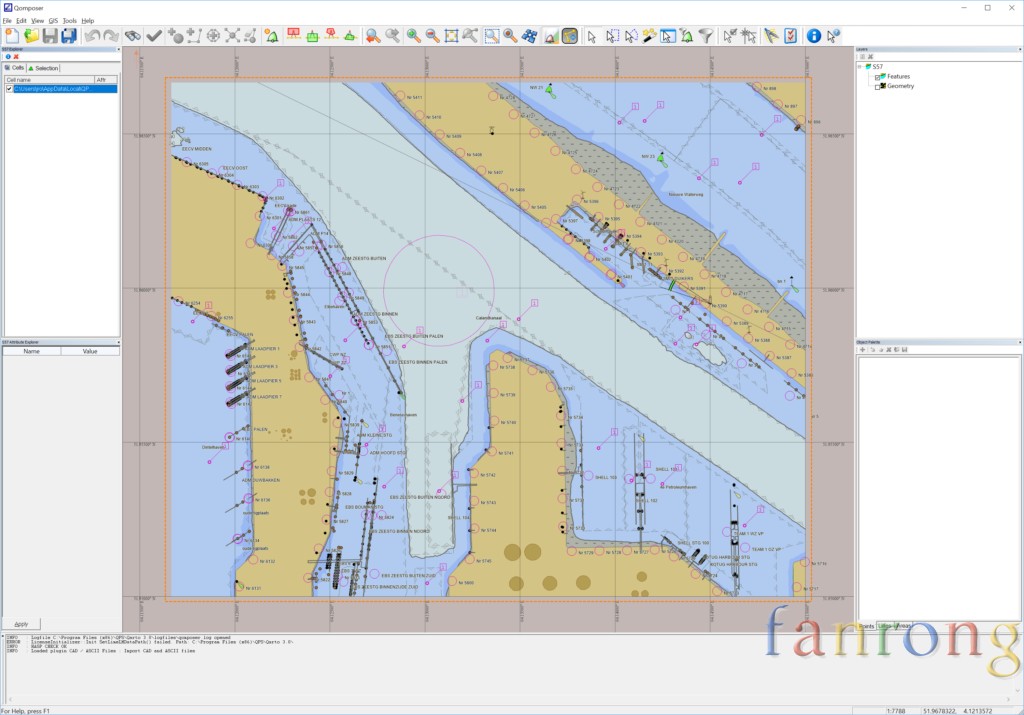Click the green plus zoom in tool
The image size is (1024, 715).
point(413,36)
